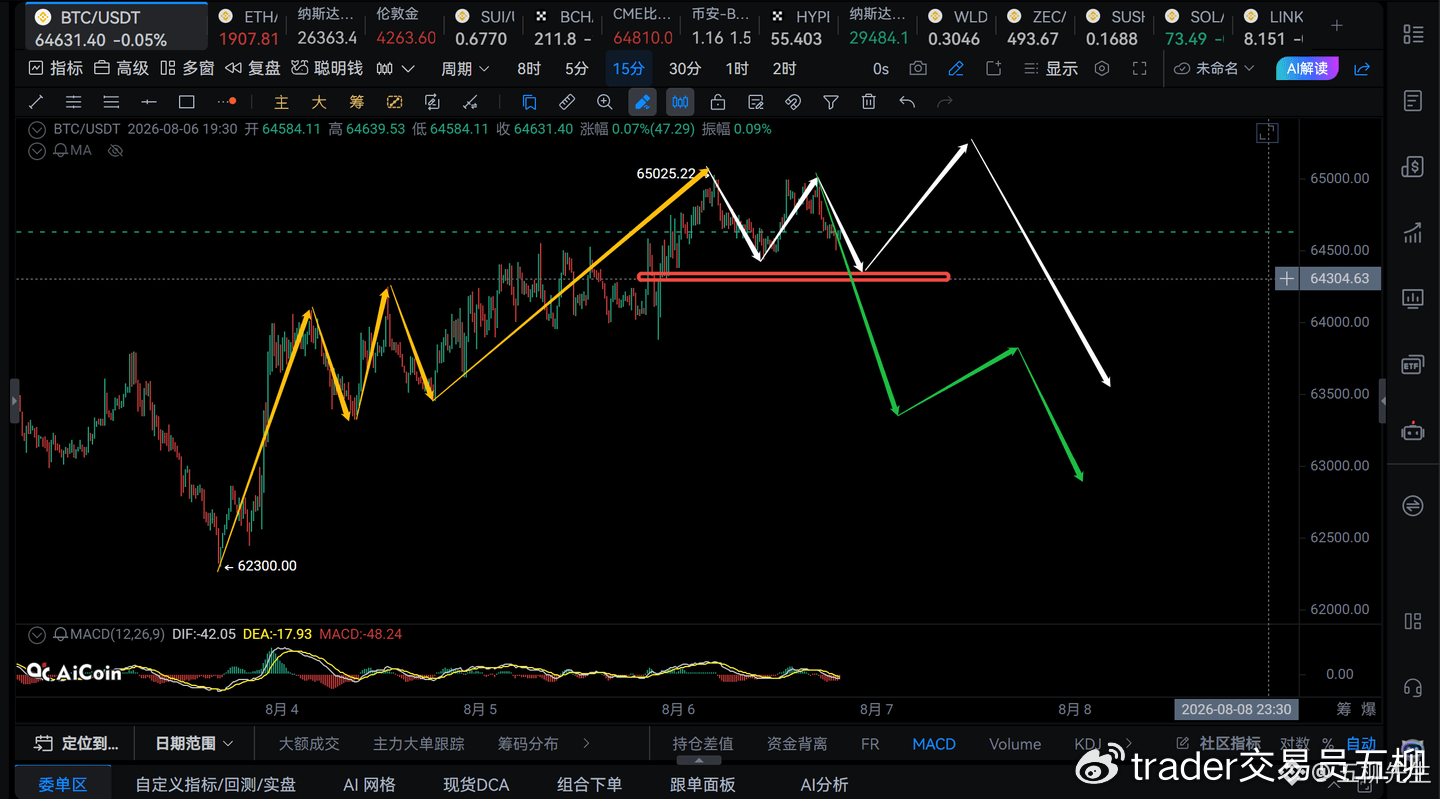This screenshot has height=799, width=1440.
Task: Select the Volume indicator option
Action: point(1015,744)
